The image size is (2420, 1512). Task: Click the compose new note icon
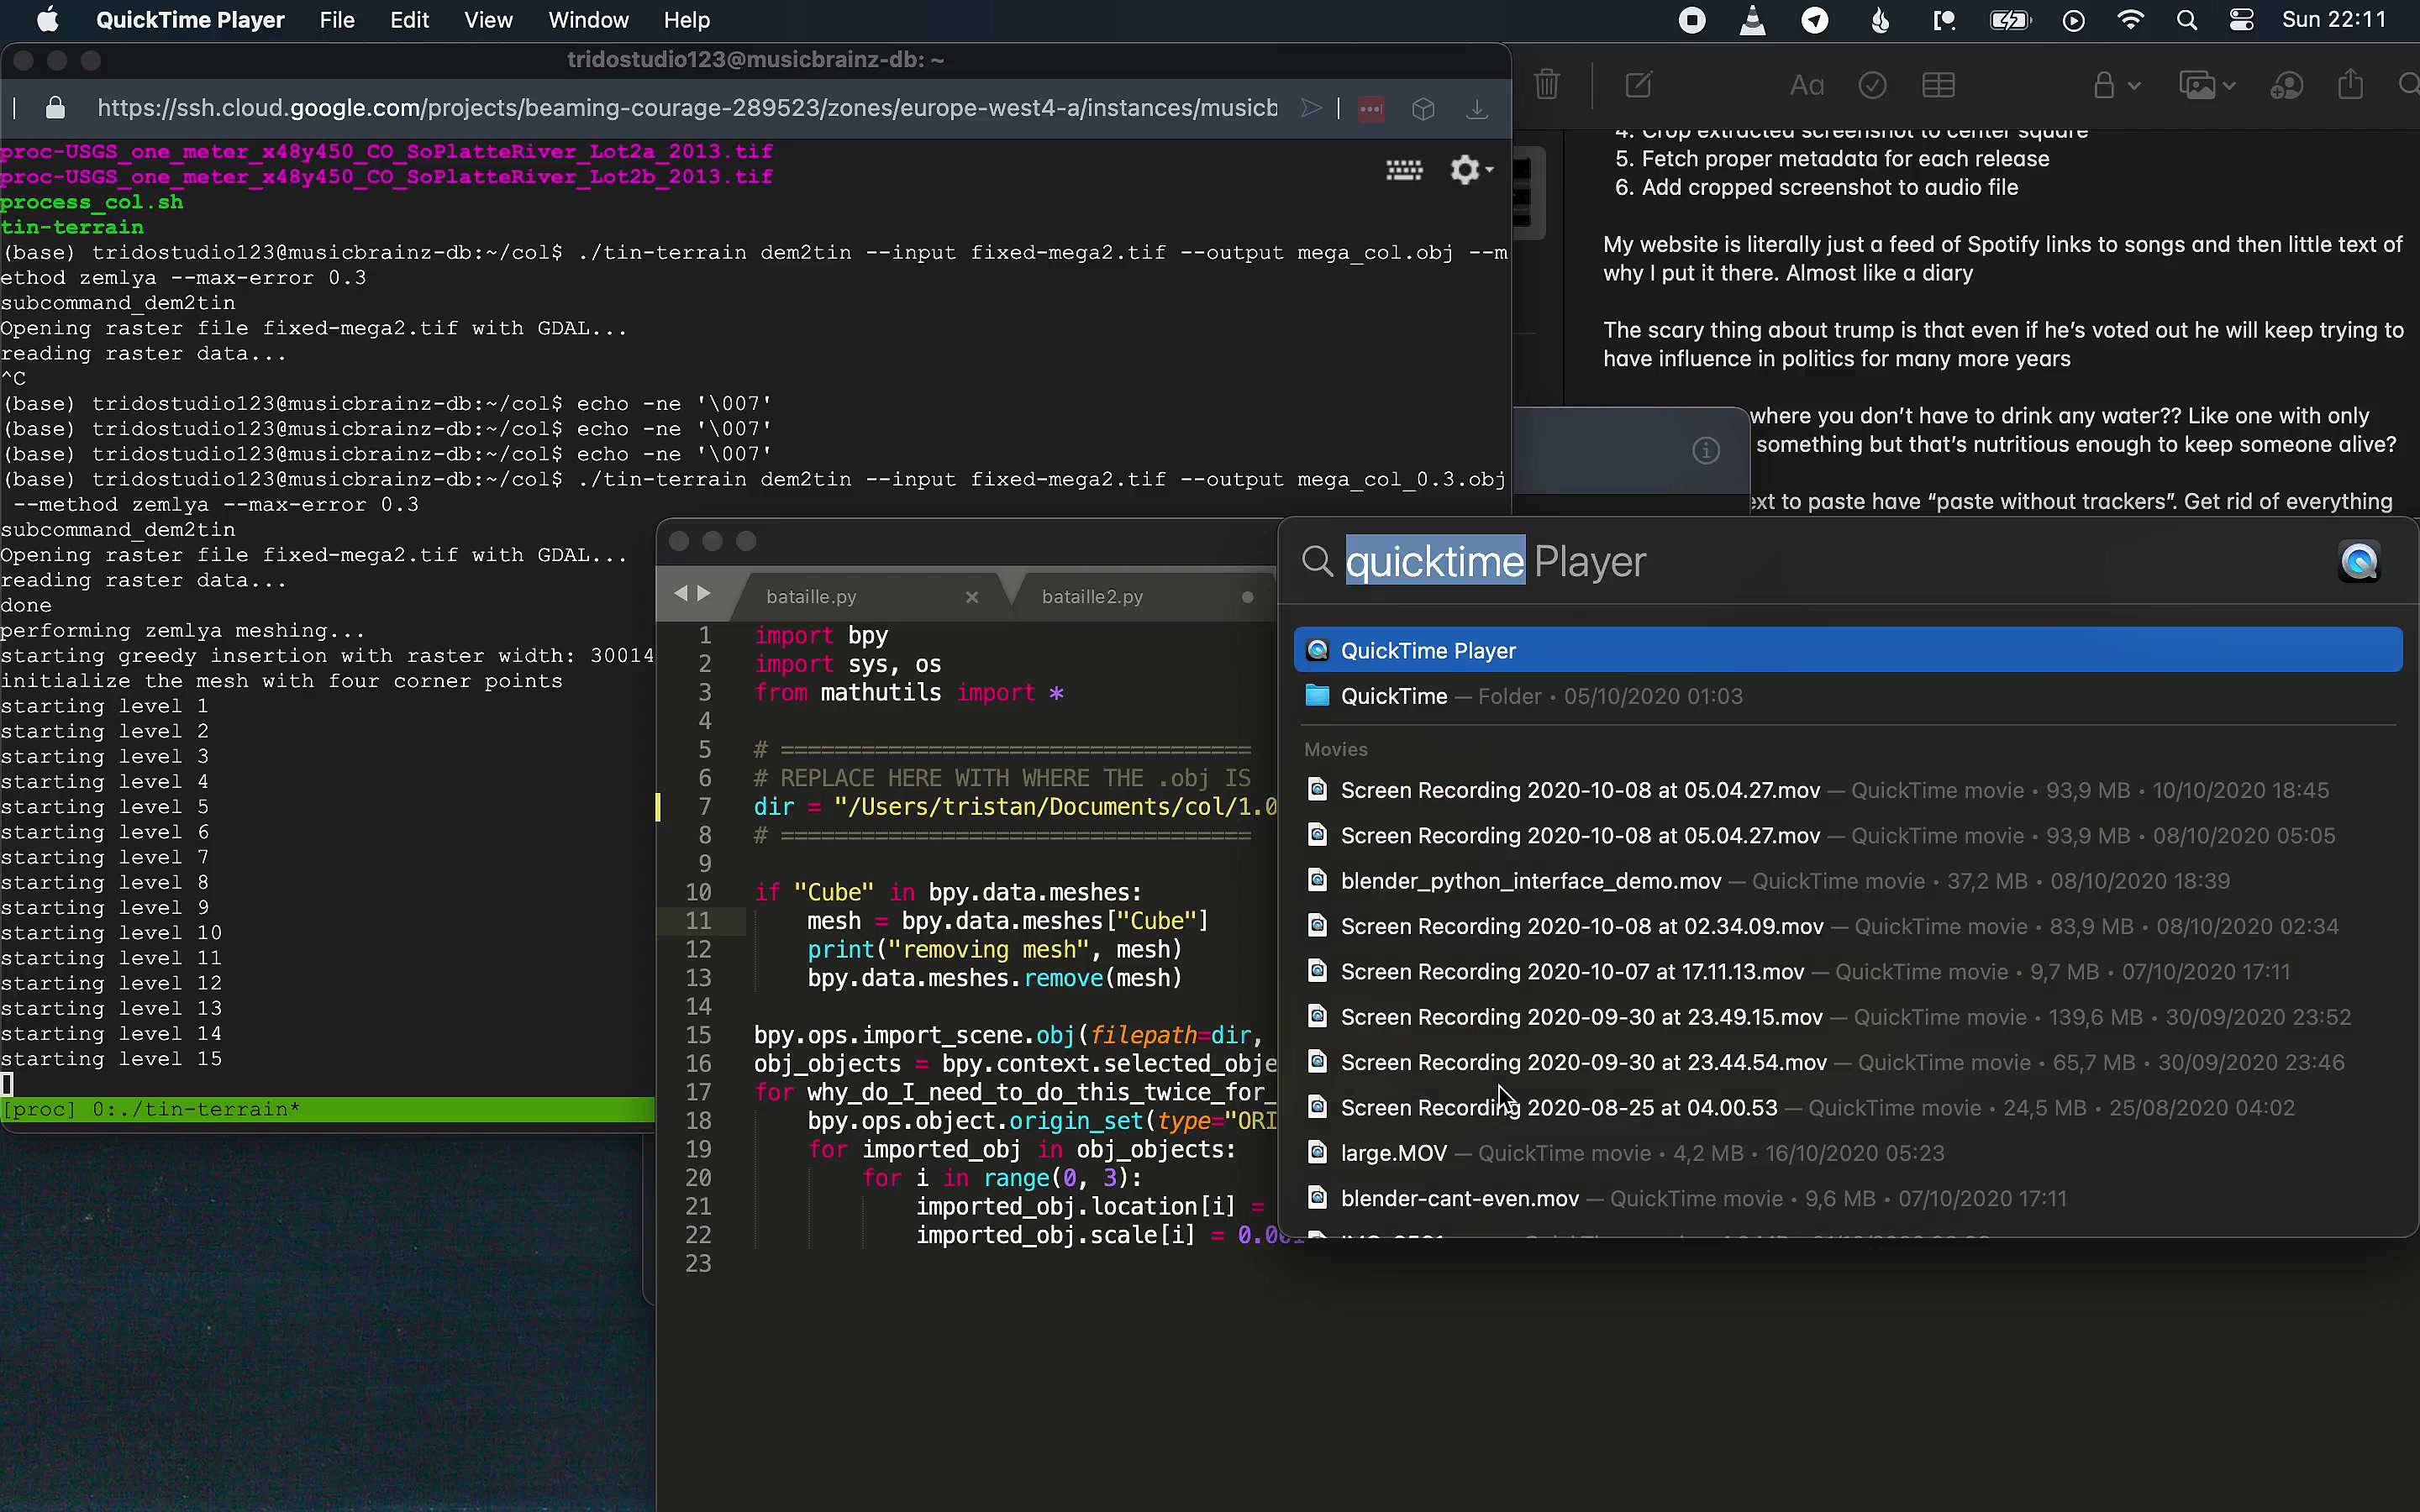[x=1638, y=85]
